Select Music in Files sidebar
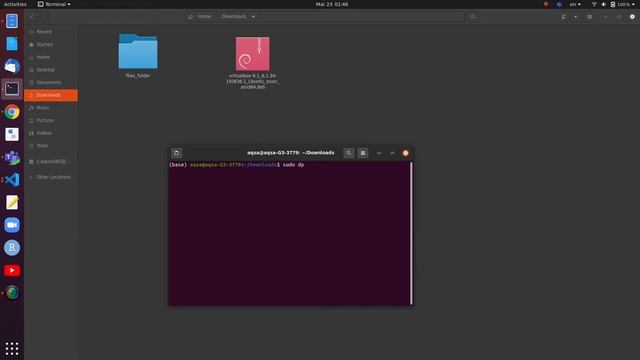The image size is (640, 360). click(x=51, y=108)
